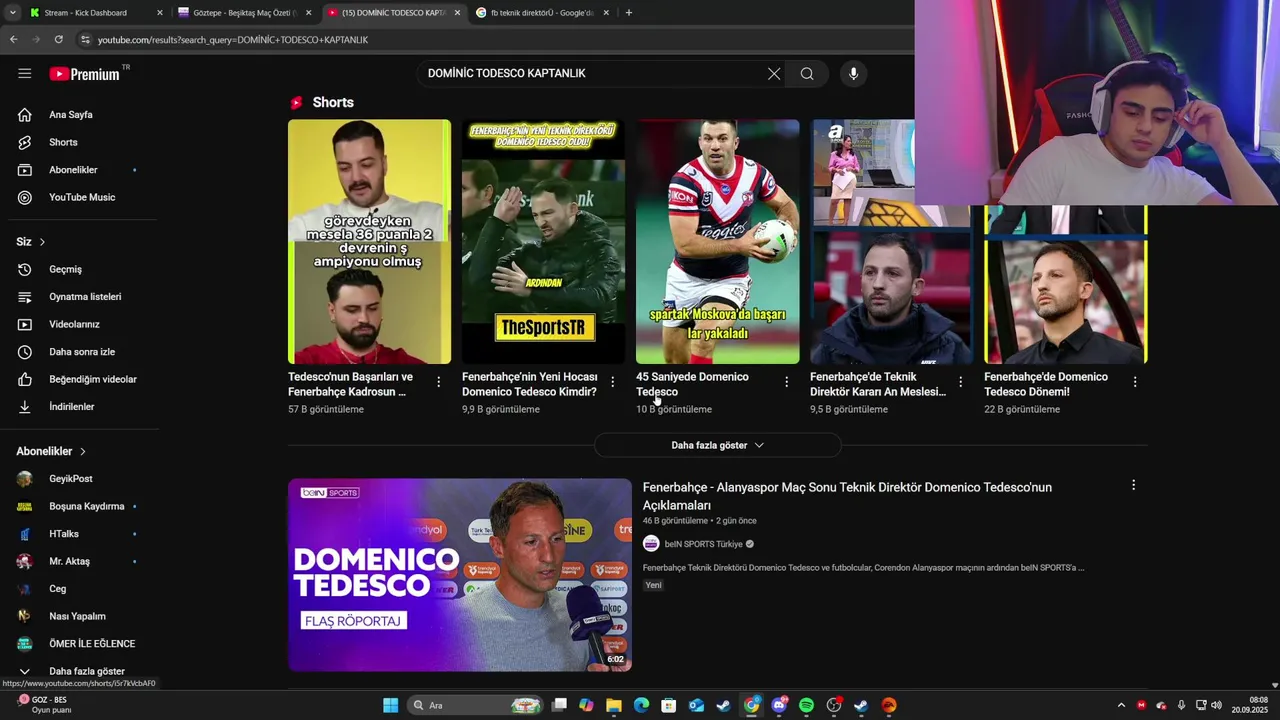The width and height of the screenshot is (1280, 720).
Task: Switch to fb teknik direktörü Google tab
Action: [542, 13]
